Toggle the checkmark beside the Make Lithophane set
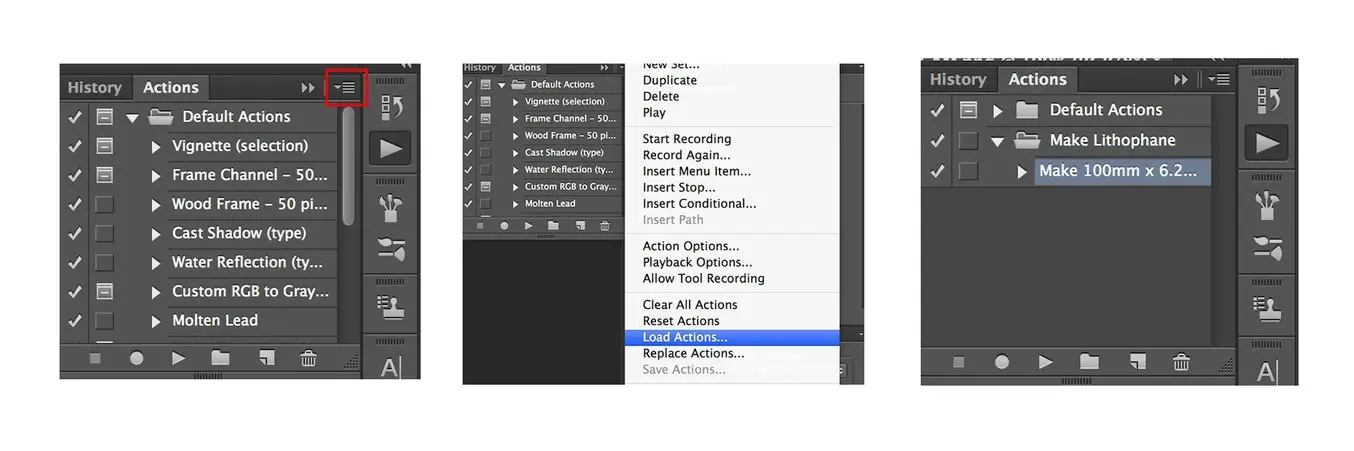This screenshot has height=451, width=1354. 937,141
